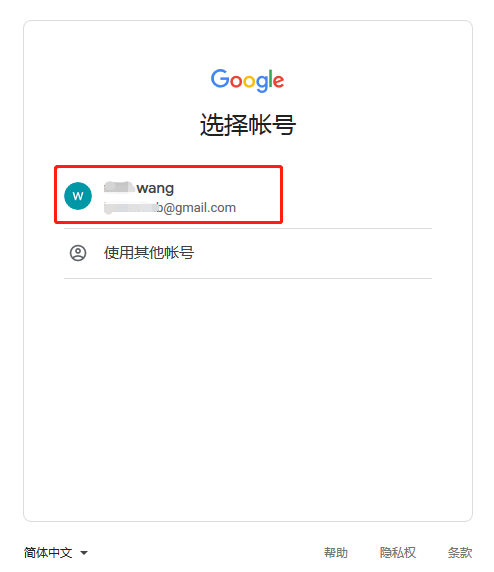Click inside the red-outlined account row

(x=169, y=194)
